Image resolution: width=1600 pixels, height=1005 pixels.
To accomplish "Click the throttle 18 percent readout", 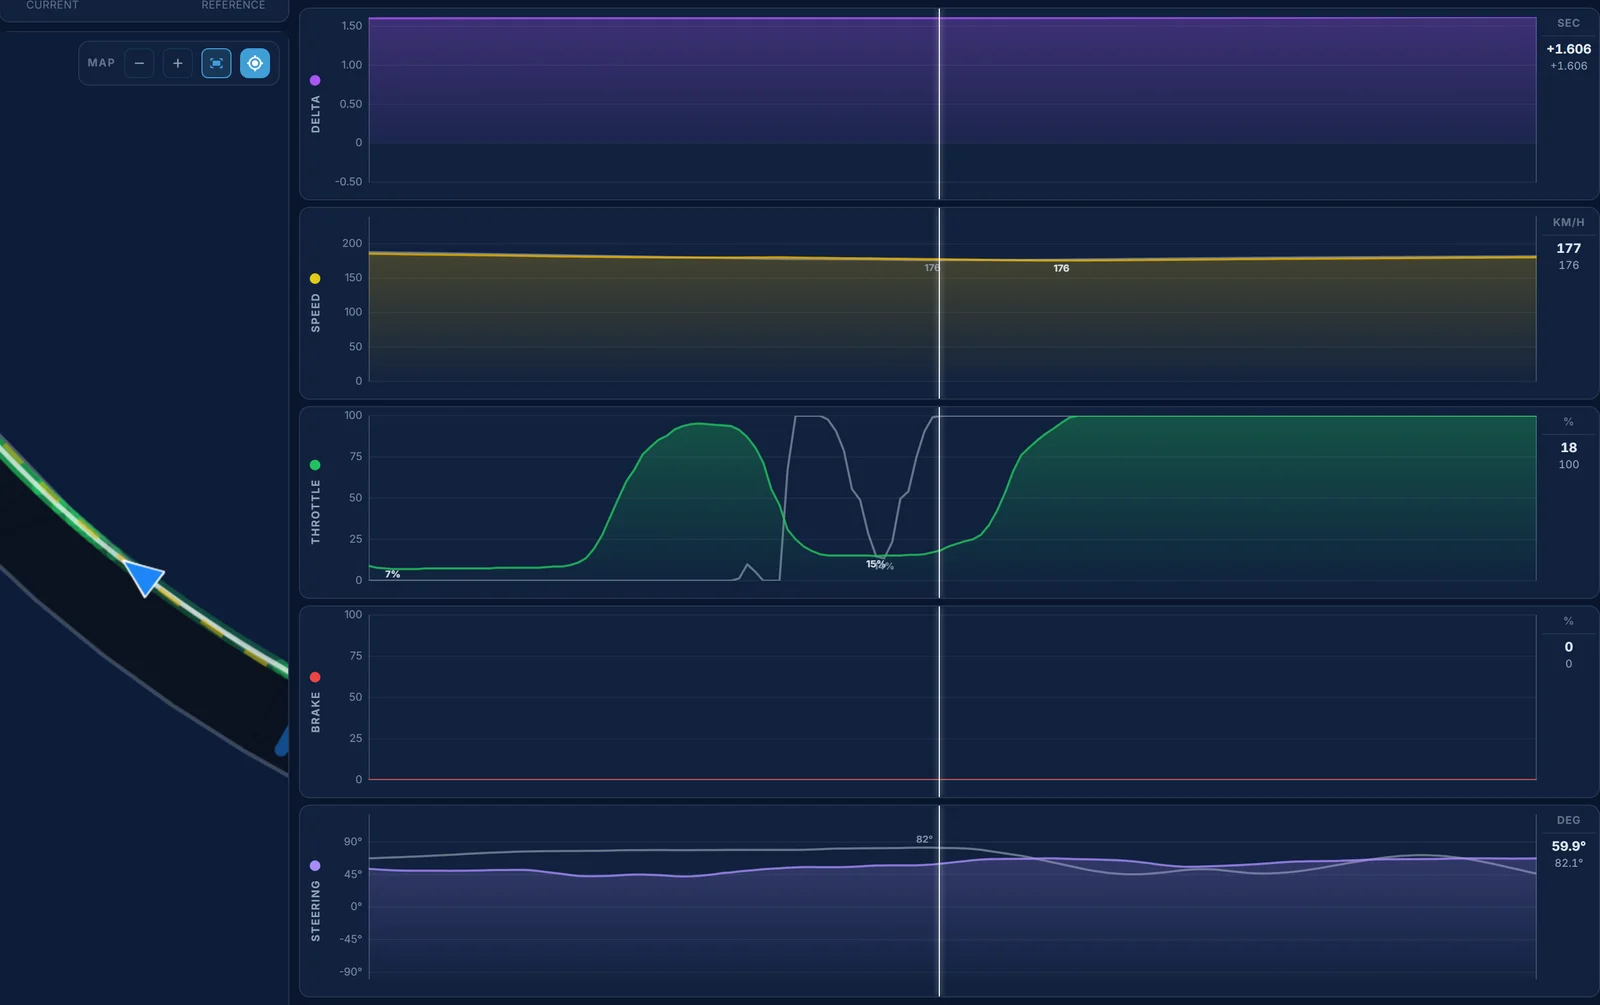I will (x=1568, y=447).
